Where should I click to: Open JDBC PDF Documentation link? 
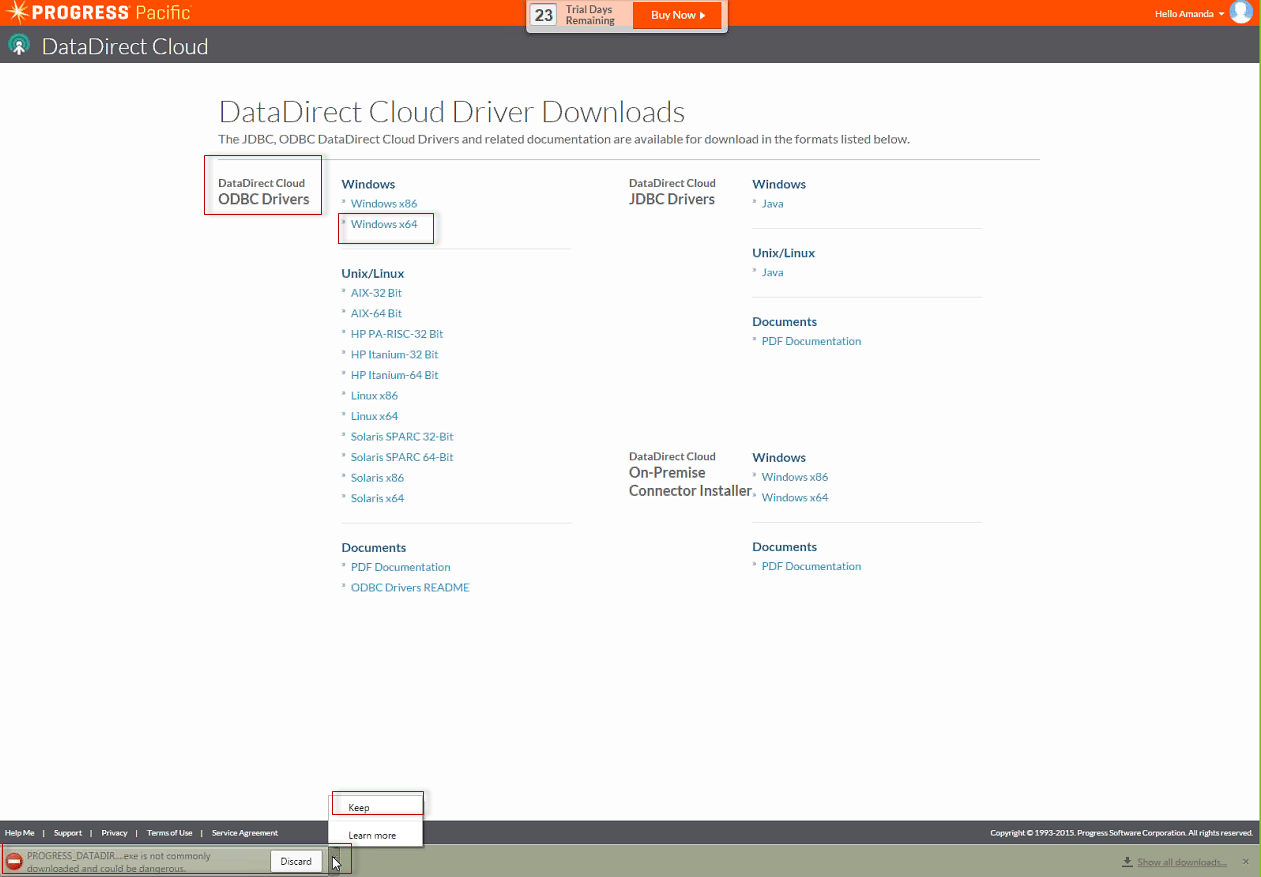811,341
